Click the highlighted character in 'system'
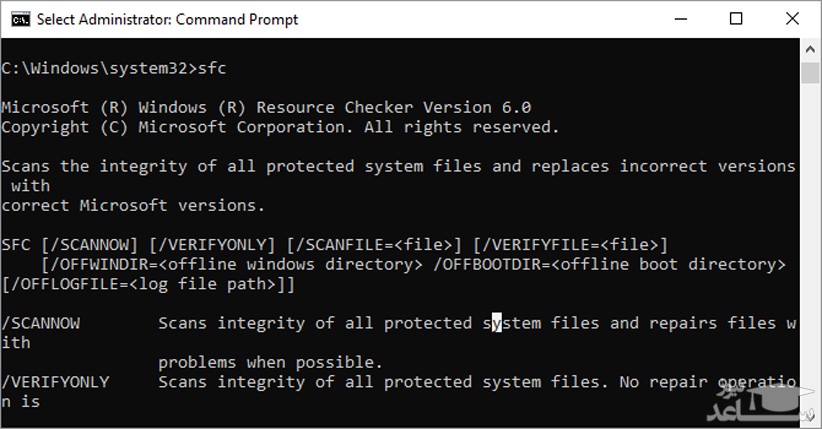Viewport: 822px width, 429px height. pos(497,323)
